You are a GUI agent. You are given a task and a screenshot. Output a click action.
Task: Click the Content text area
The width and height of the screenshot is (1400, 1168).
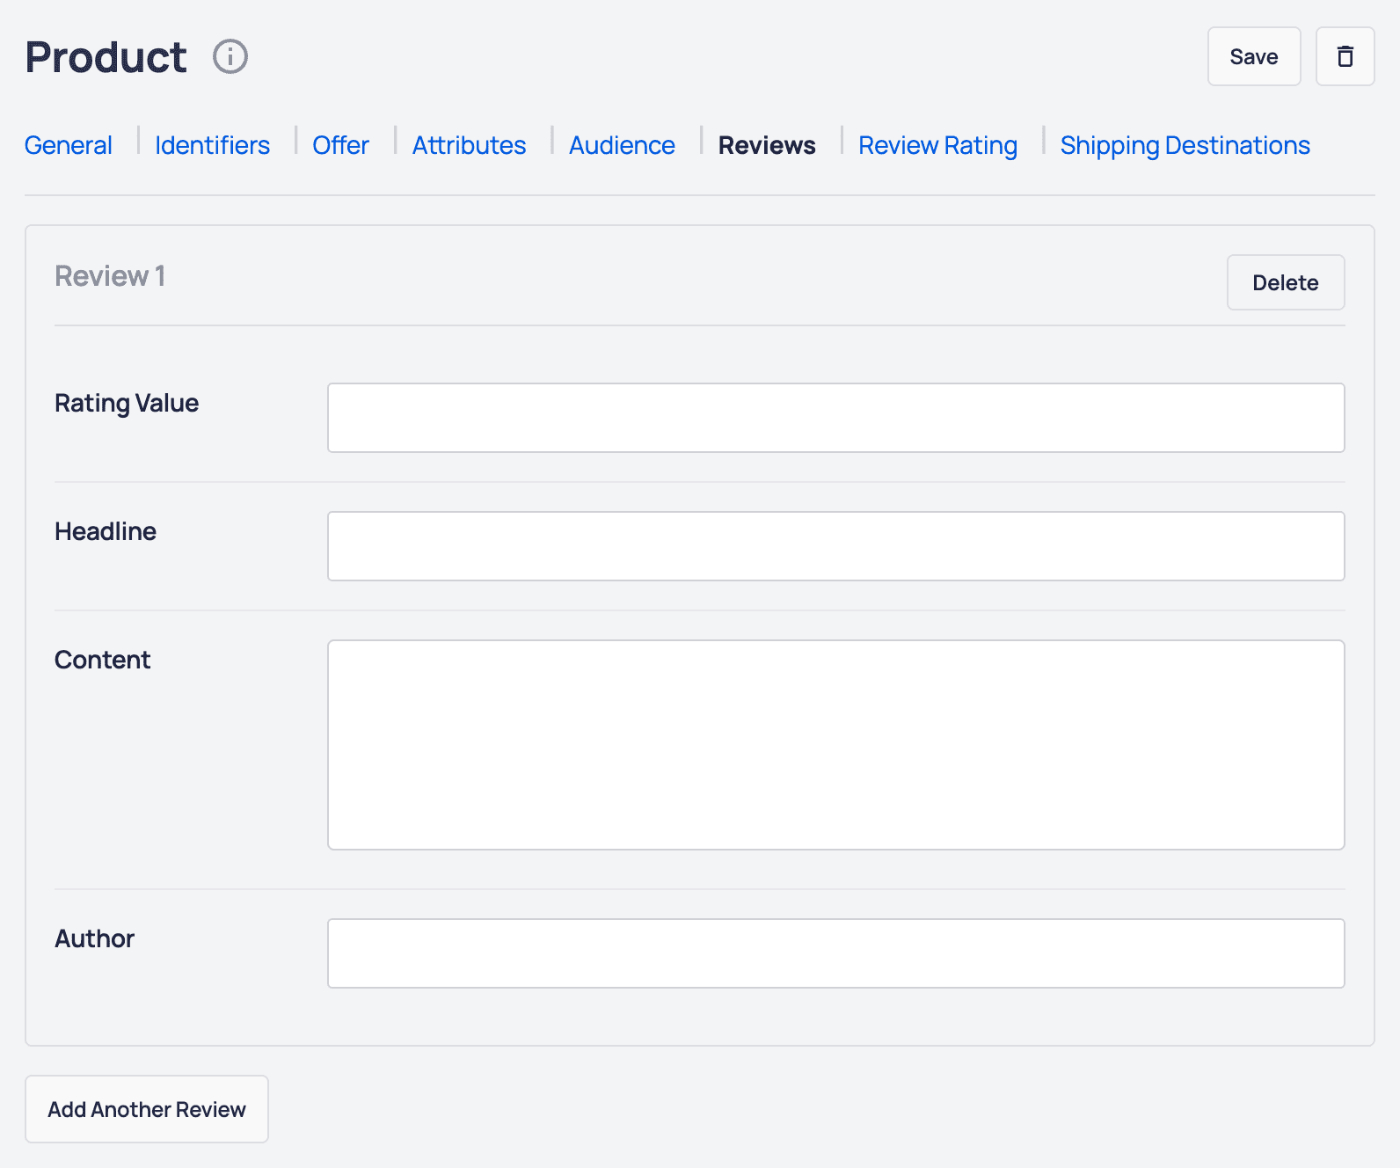836,744
